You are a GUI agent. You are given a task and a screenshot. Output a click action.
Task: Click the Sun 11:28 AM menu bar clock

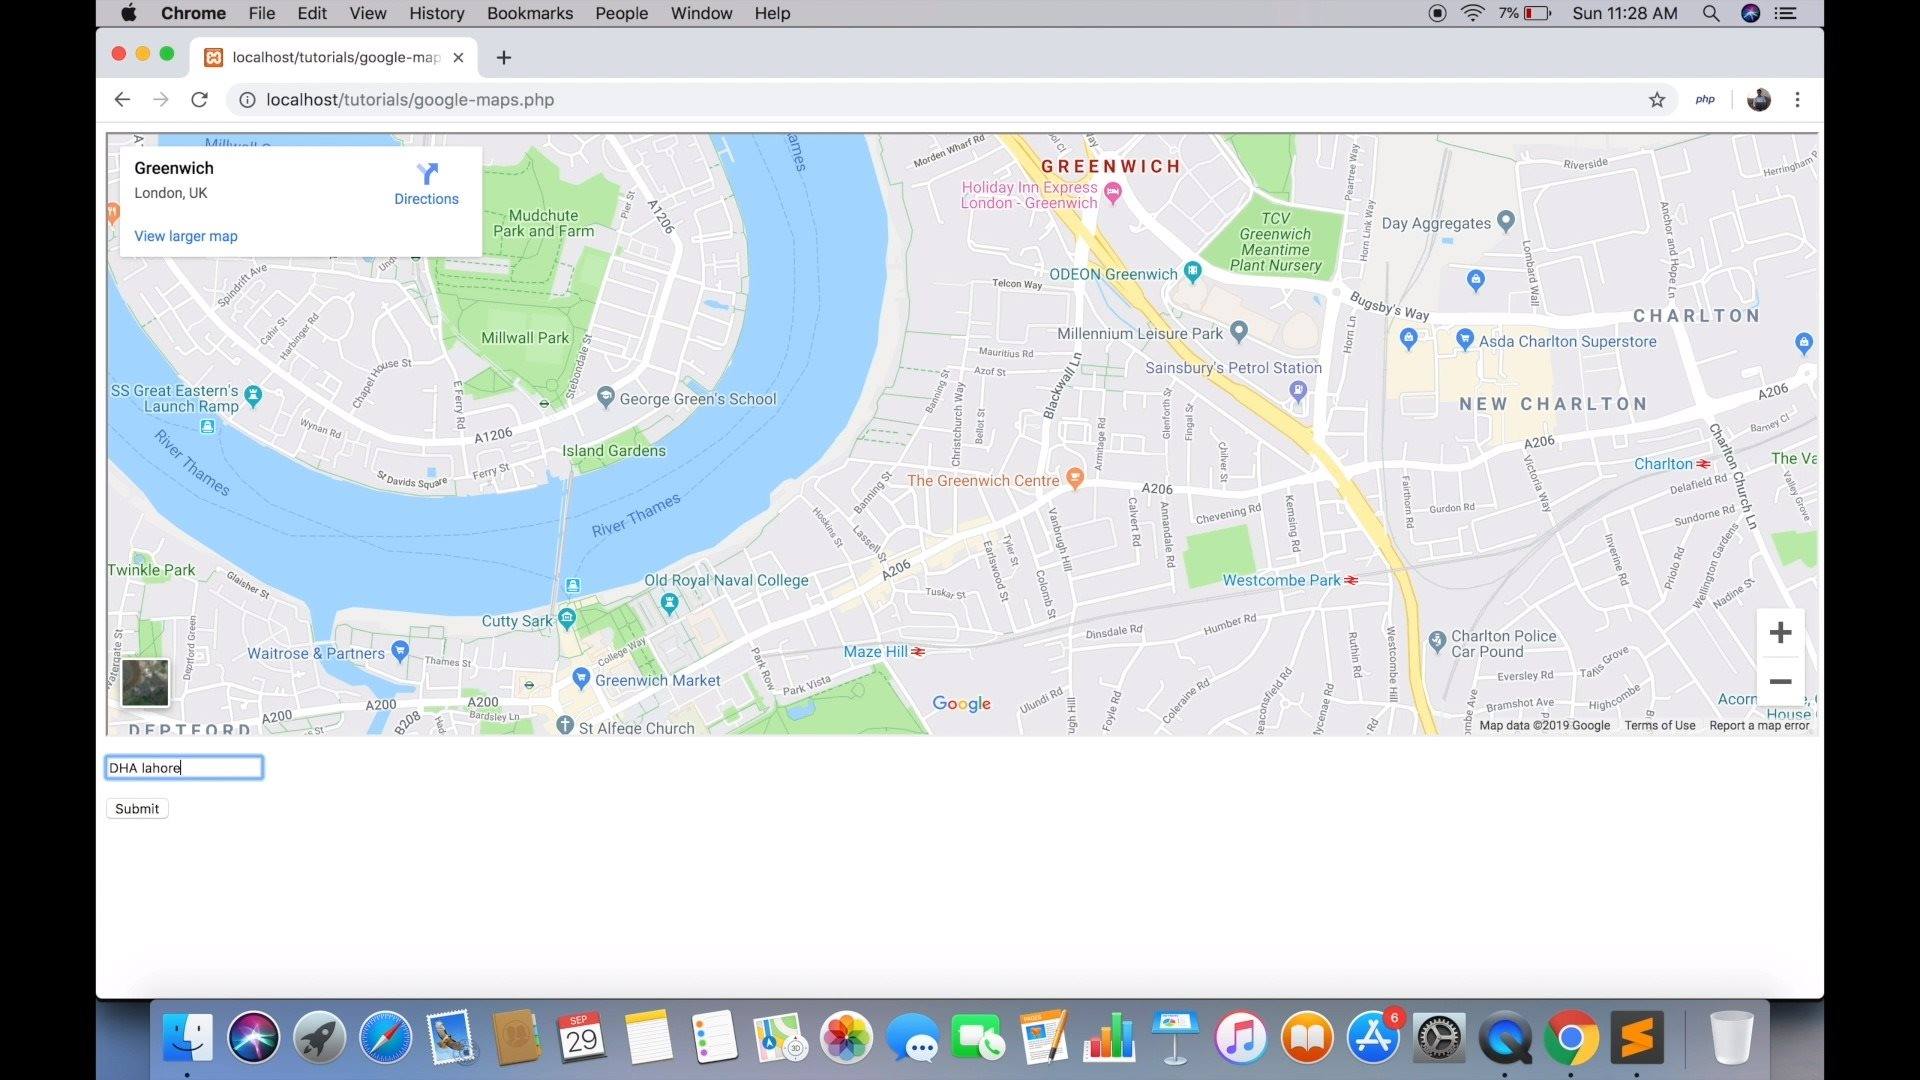[x=1625, y=13]
